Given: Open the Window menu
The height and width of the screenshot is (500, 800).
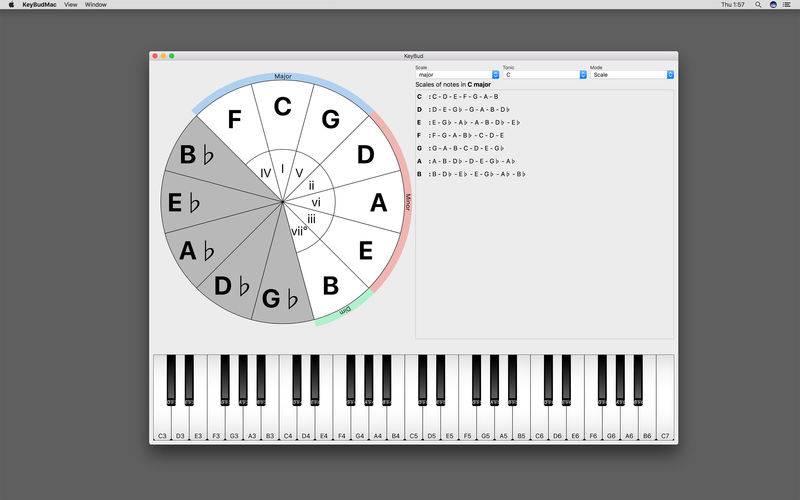Looking at the screenshot, I should coord(96,5).
